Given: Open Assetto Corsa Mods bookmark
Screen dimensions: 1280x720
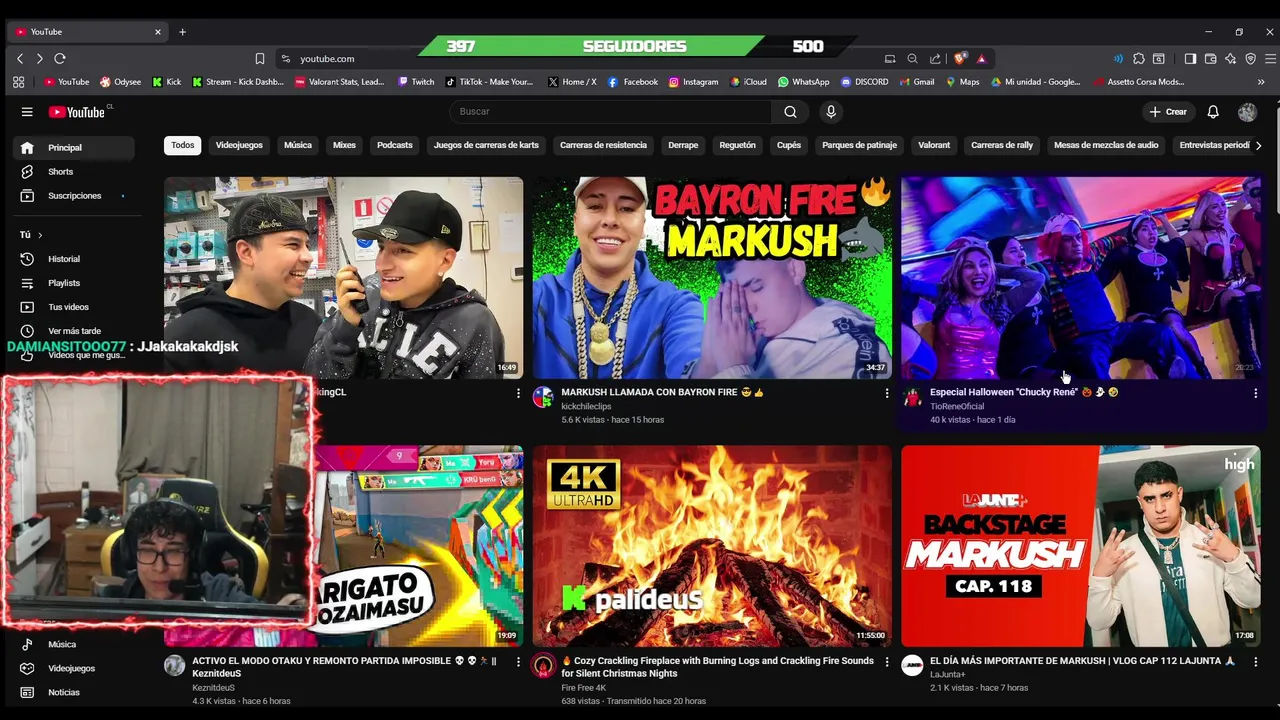Looking at the screenshot, I should point(1139,82).
